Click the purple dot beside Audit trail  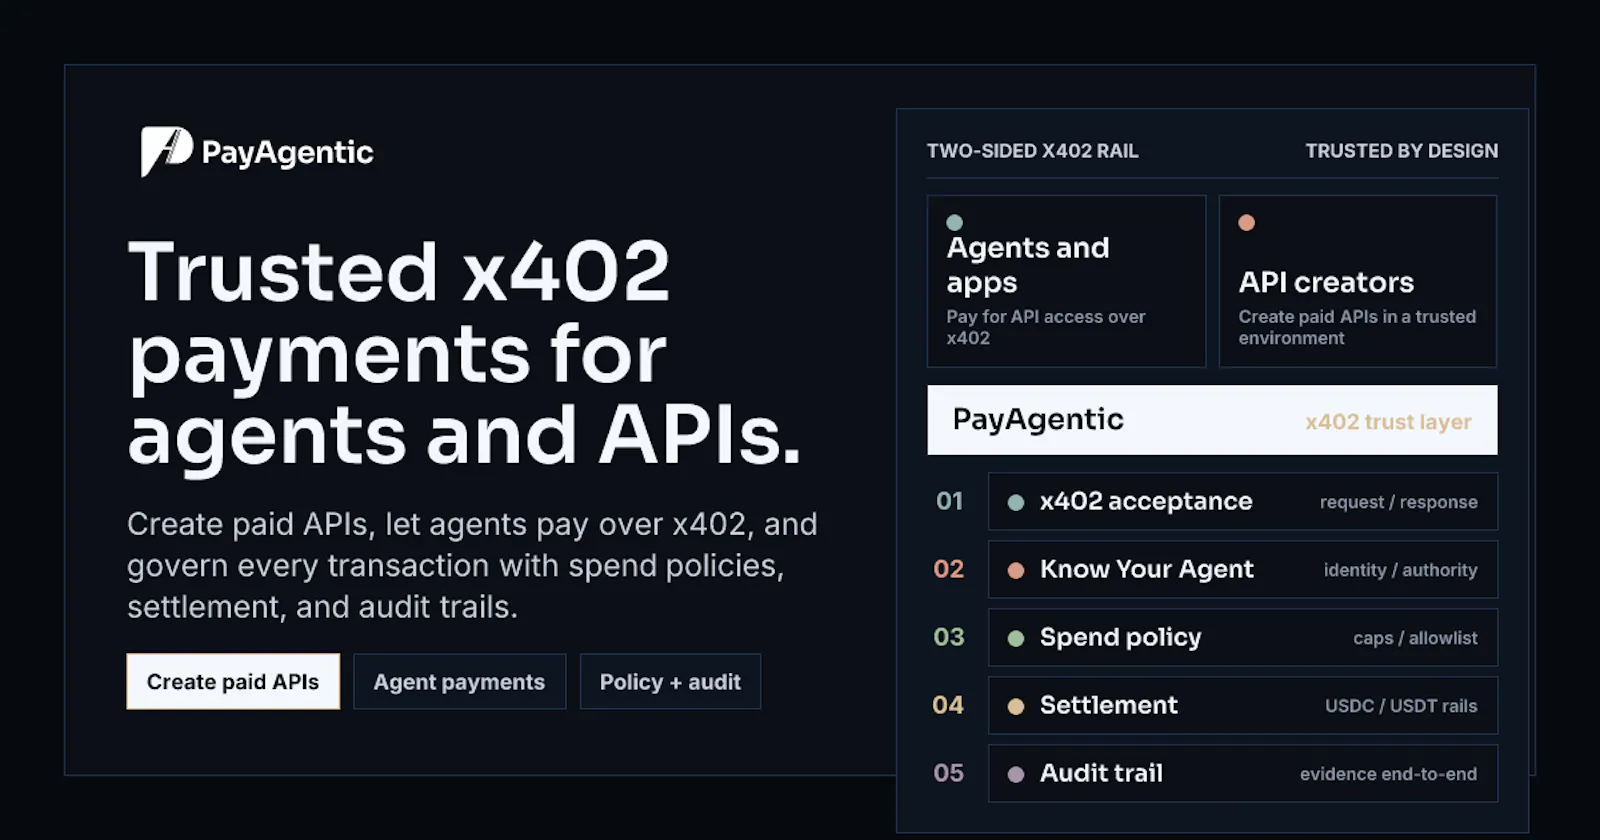tap(1016, 774)
